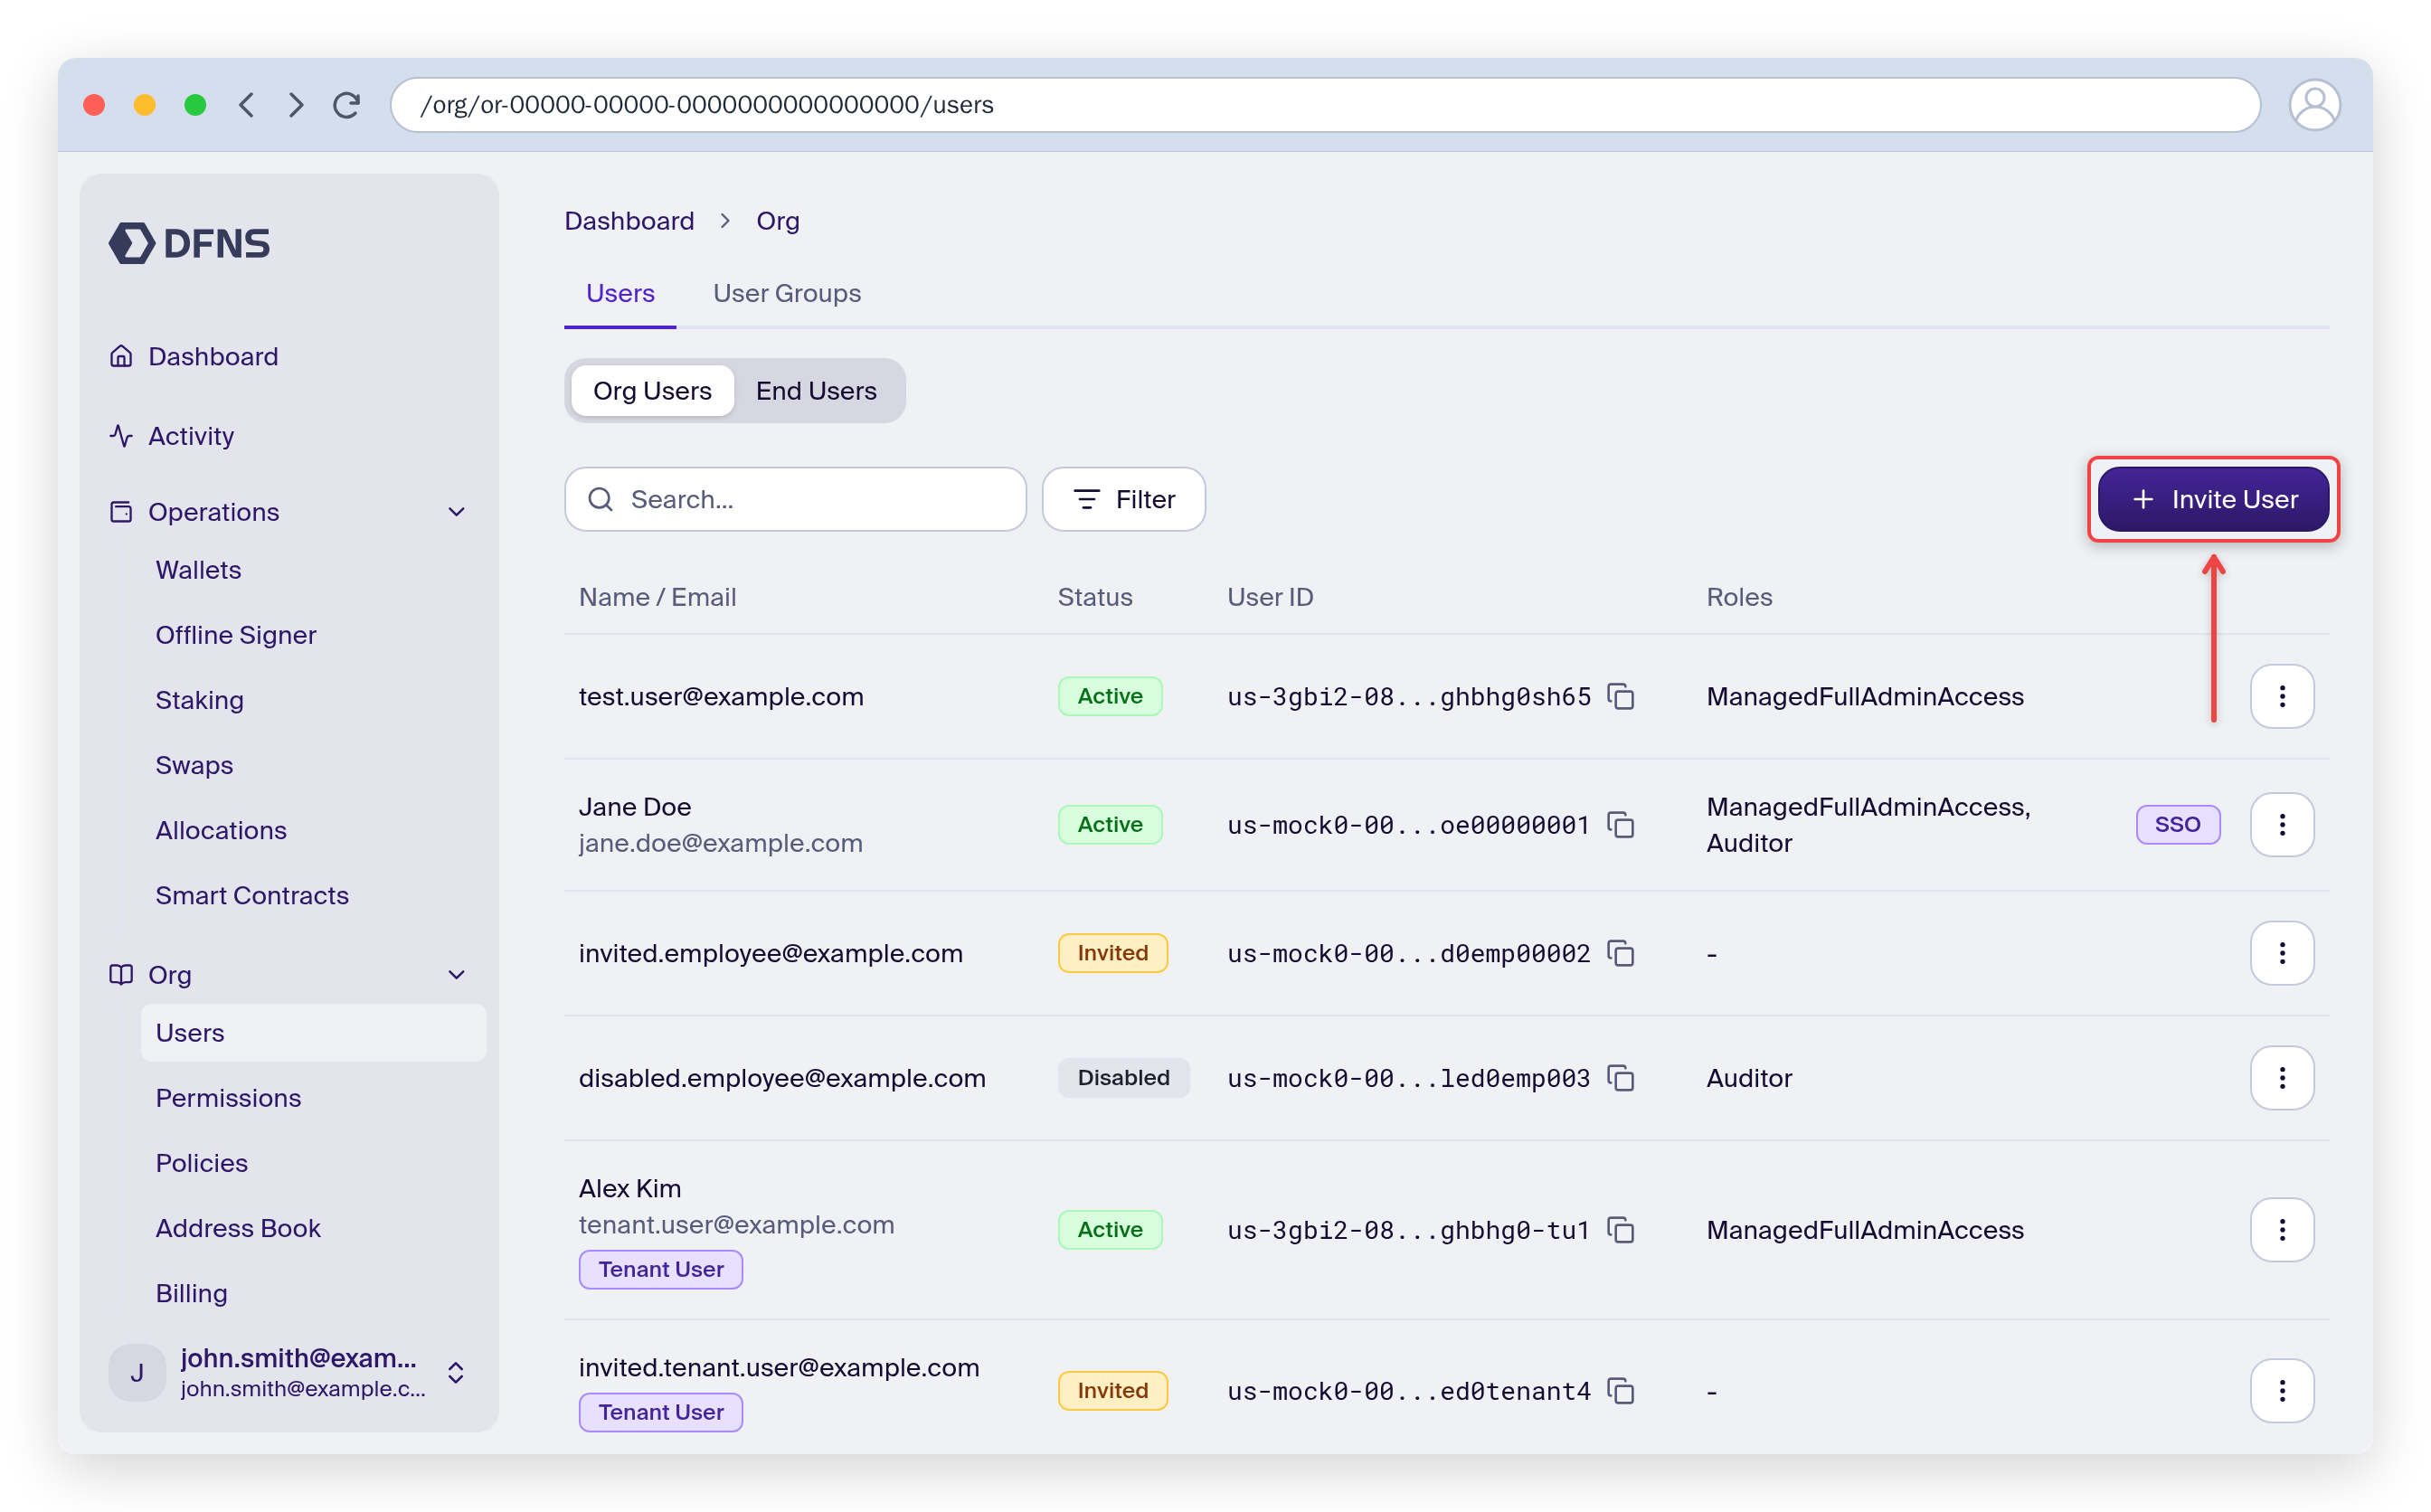Go forward with the browser forward arrow
The width and height of the screenshot is (2431, 1512).
(x=296, y=105)
